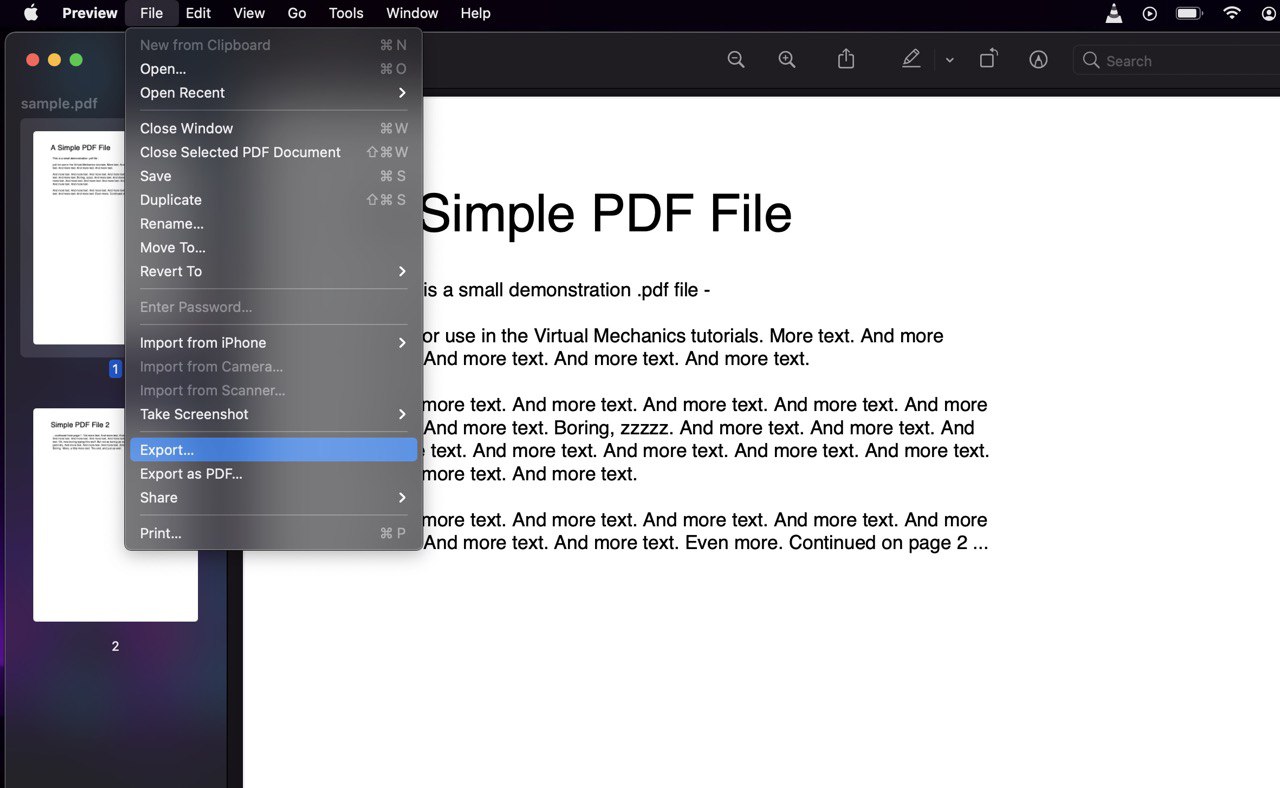Click the Zoom Out magnifier icon

736,59
